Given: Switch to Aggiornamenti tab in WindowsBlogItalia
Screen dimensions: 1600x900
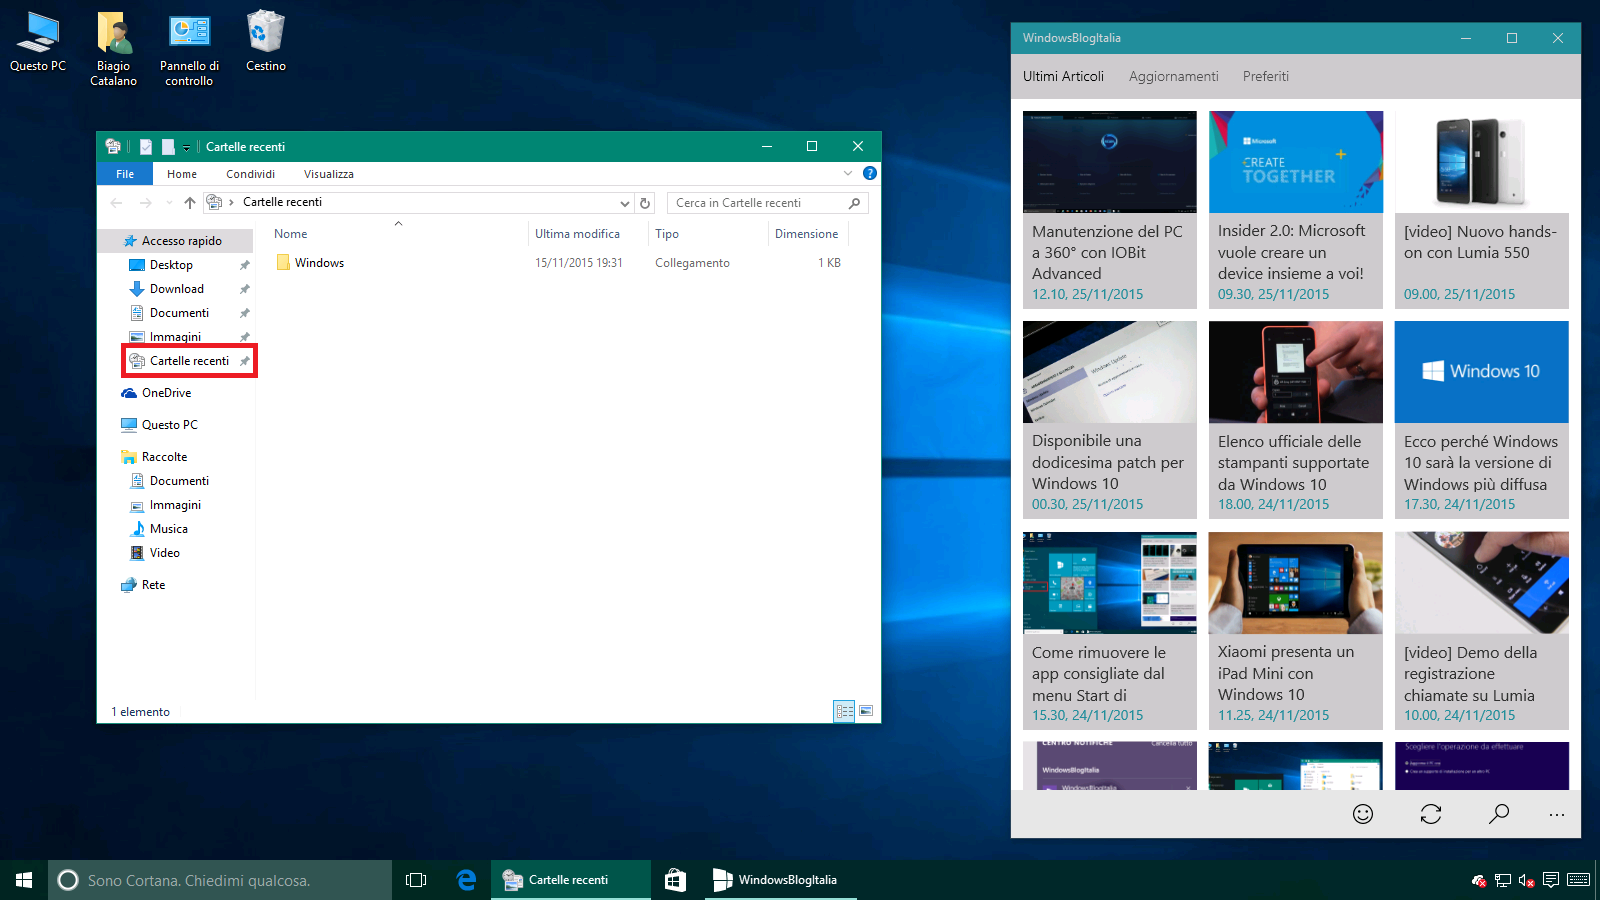Looking at the screenshot, I should (x=1174, y=76).
